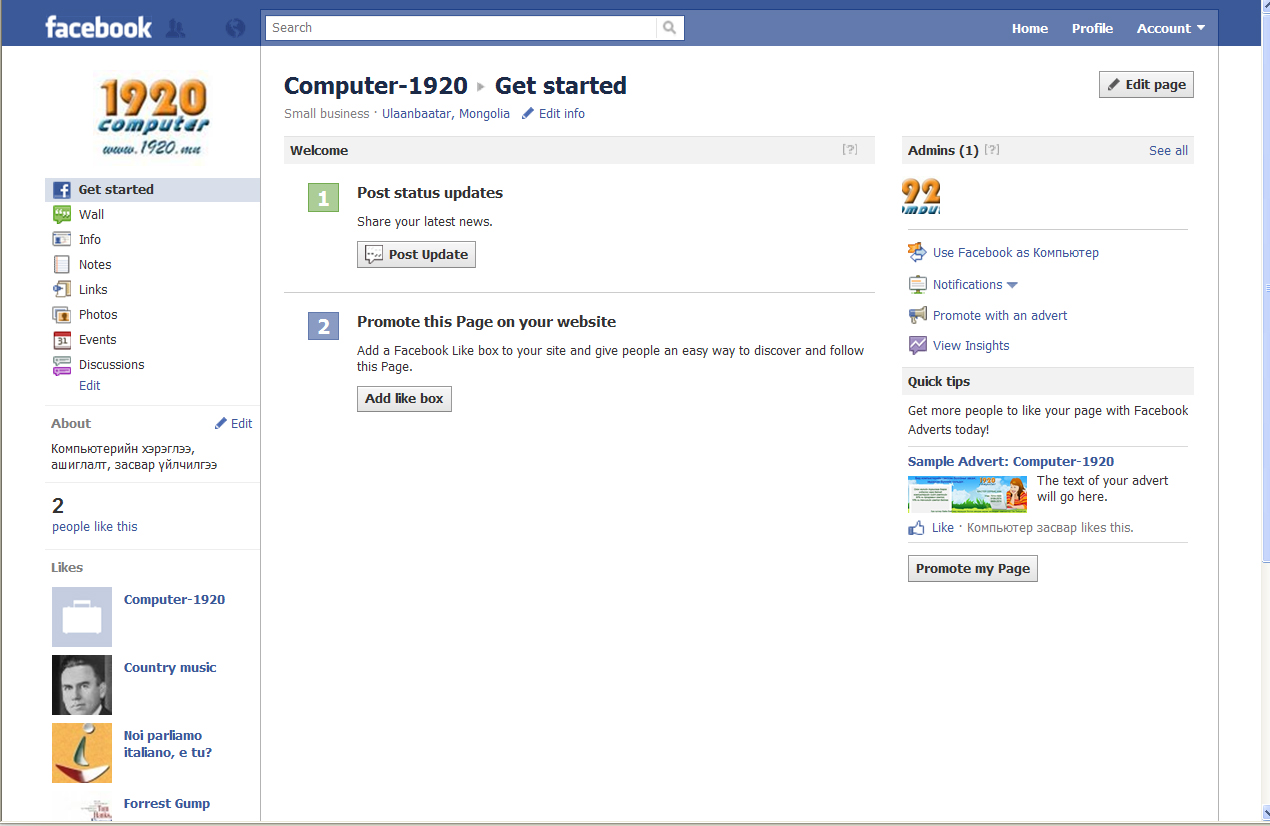Select Get started in sidebar
Screen dimensions: 1270x826
[x=152, y=190]
